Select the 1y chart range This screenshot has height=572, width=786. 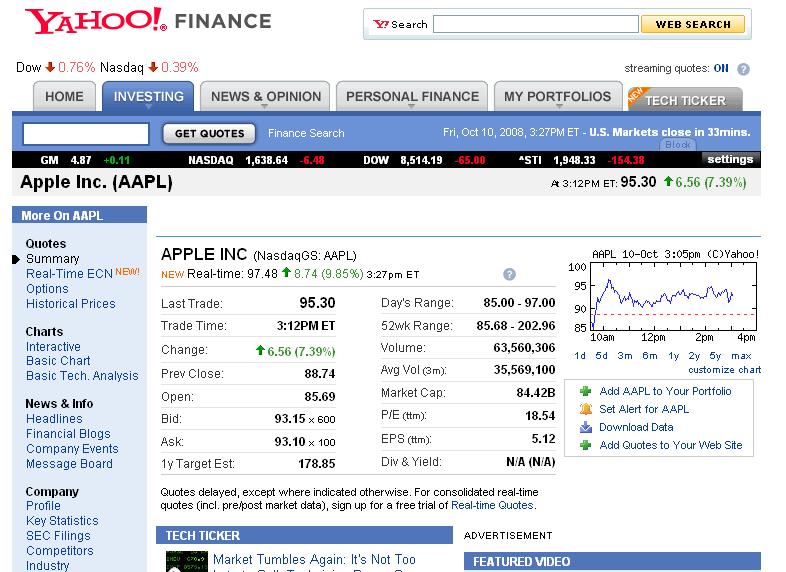tap(674, 356)
